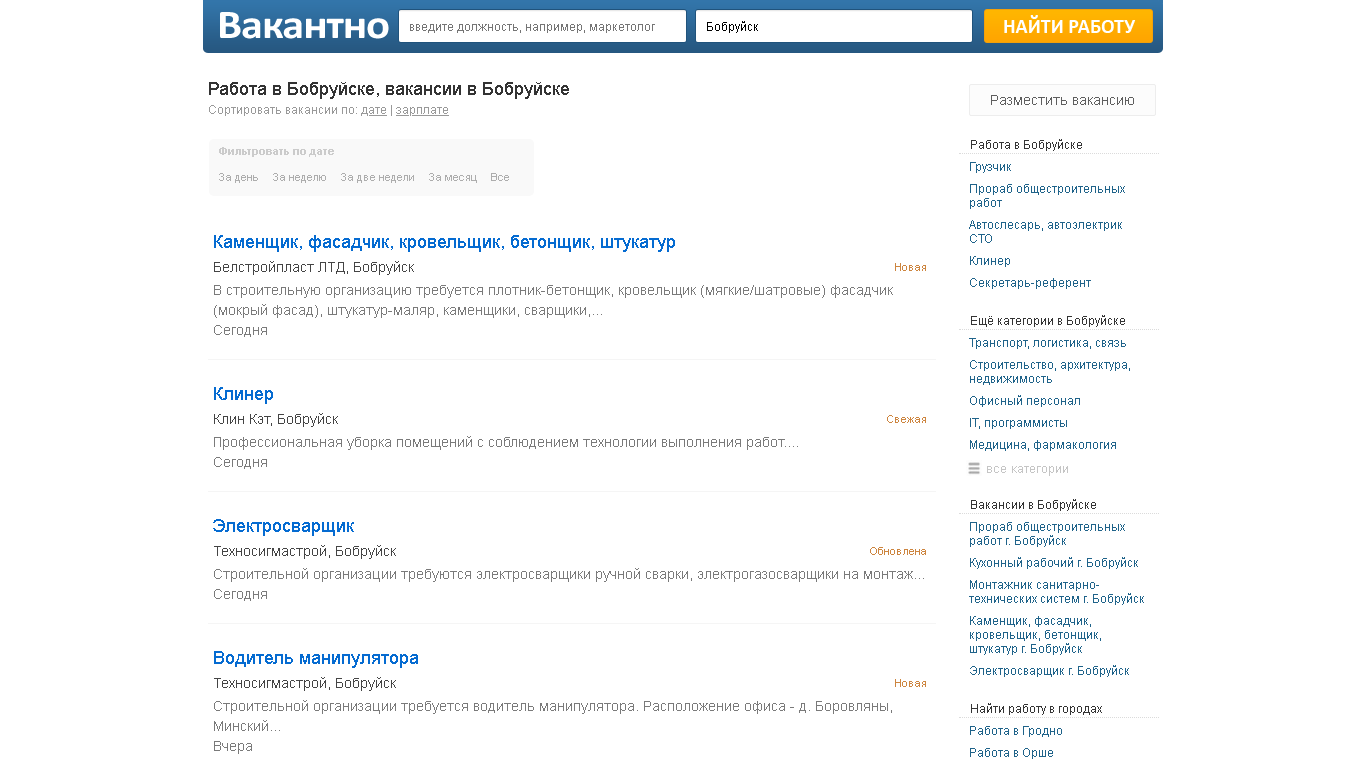
Task: Sort vacancies by дате
Action: coord(373,110)
